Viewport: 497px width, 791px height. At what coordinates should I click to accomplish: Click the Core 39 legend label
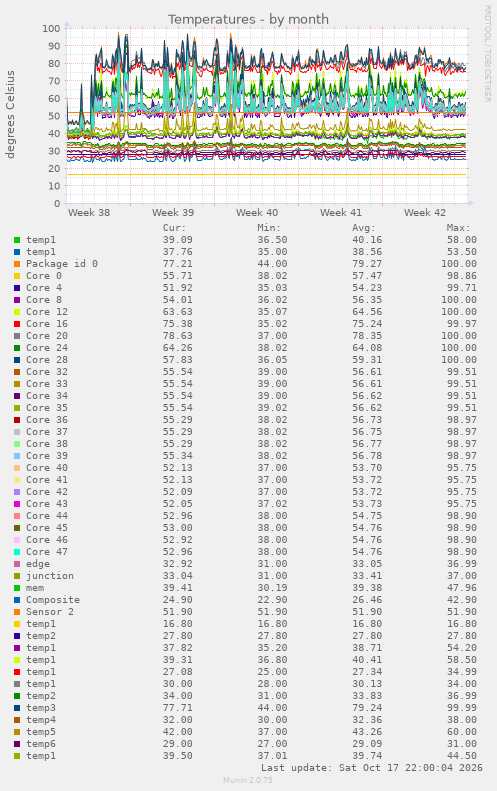pos(47,456)
